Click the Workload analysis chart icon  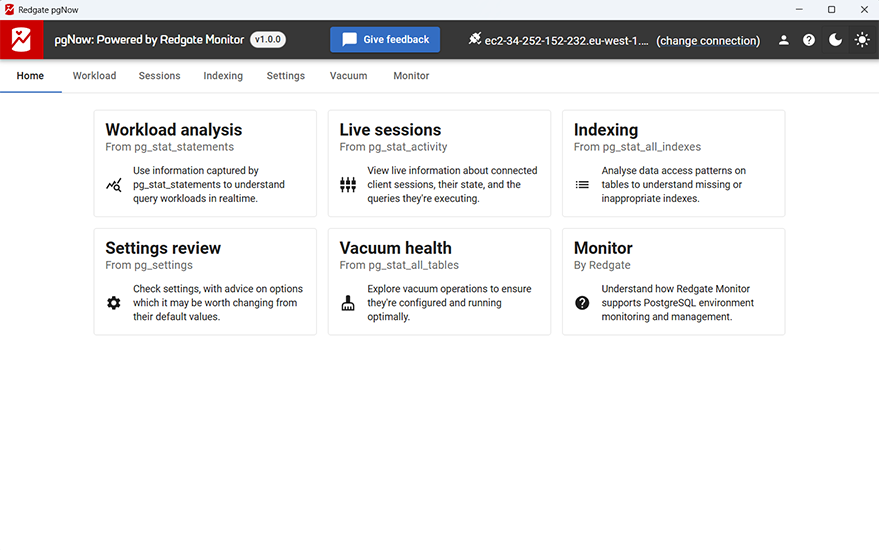tap(114, 185)
